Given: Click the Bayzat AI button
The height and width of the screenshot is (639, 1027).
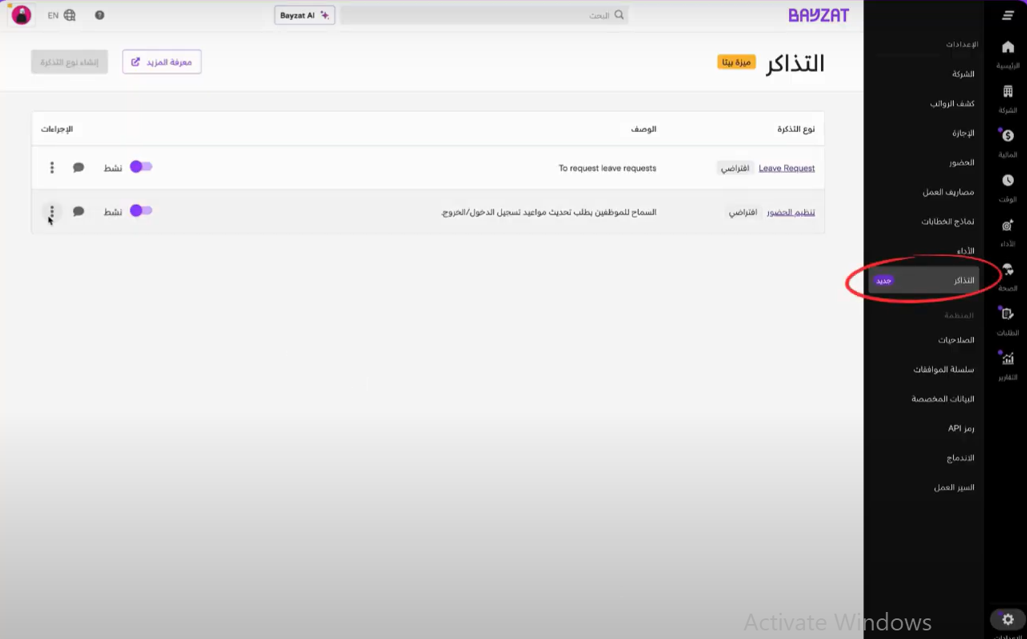Looking at the screenshot, I should point(304,16).
